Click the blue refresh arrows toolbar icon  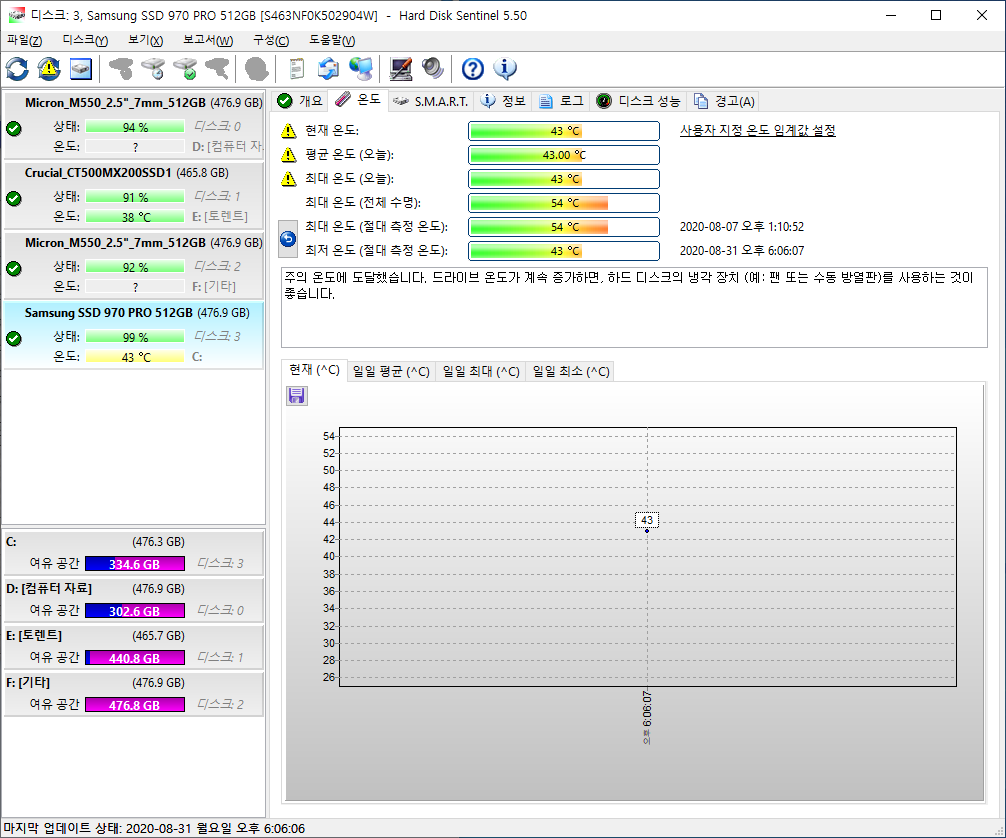pos(17,69)
